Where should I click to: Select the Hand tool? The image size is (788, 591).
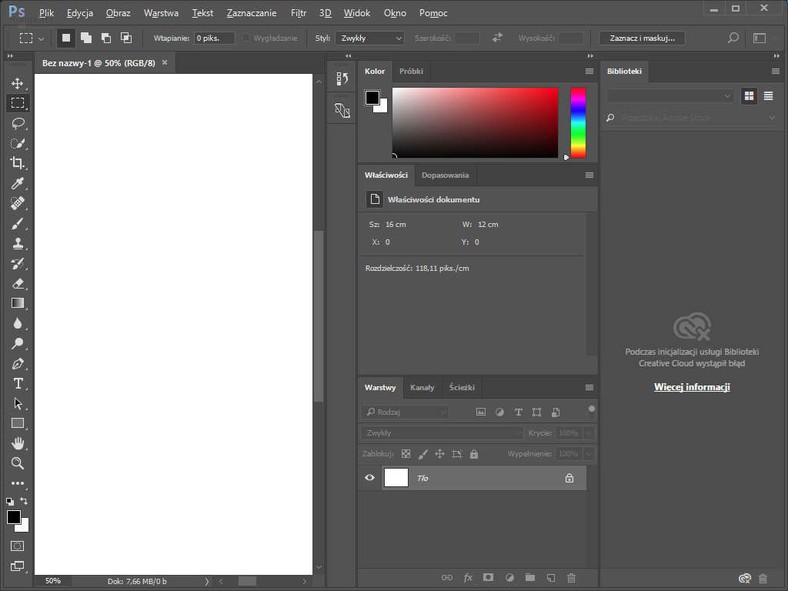17,443
